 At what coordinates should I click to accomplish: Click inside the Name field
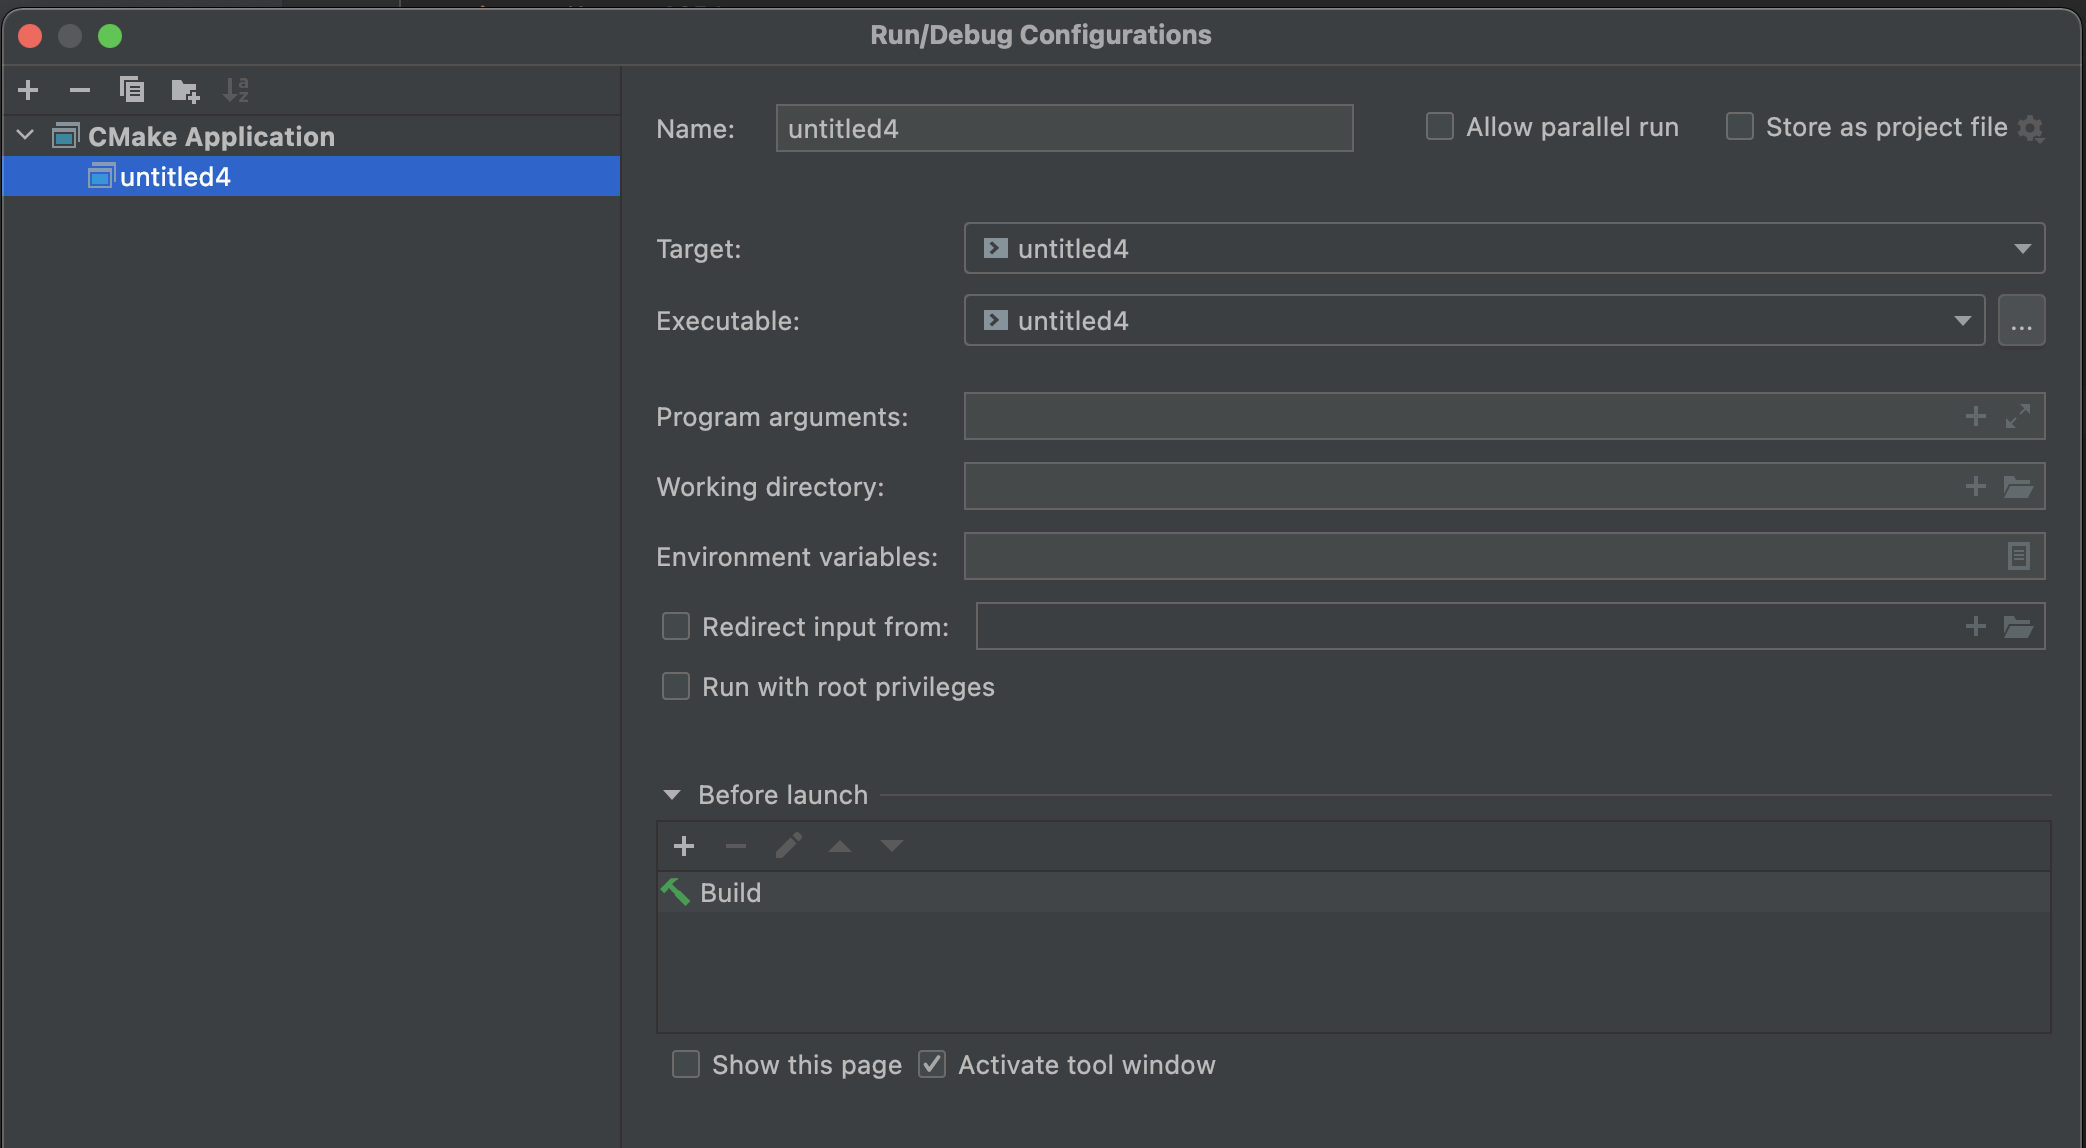1063,128
